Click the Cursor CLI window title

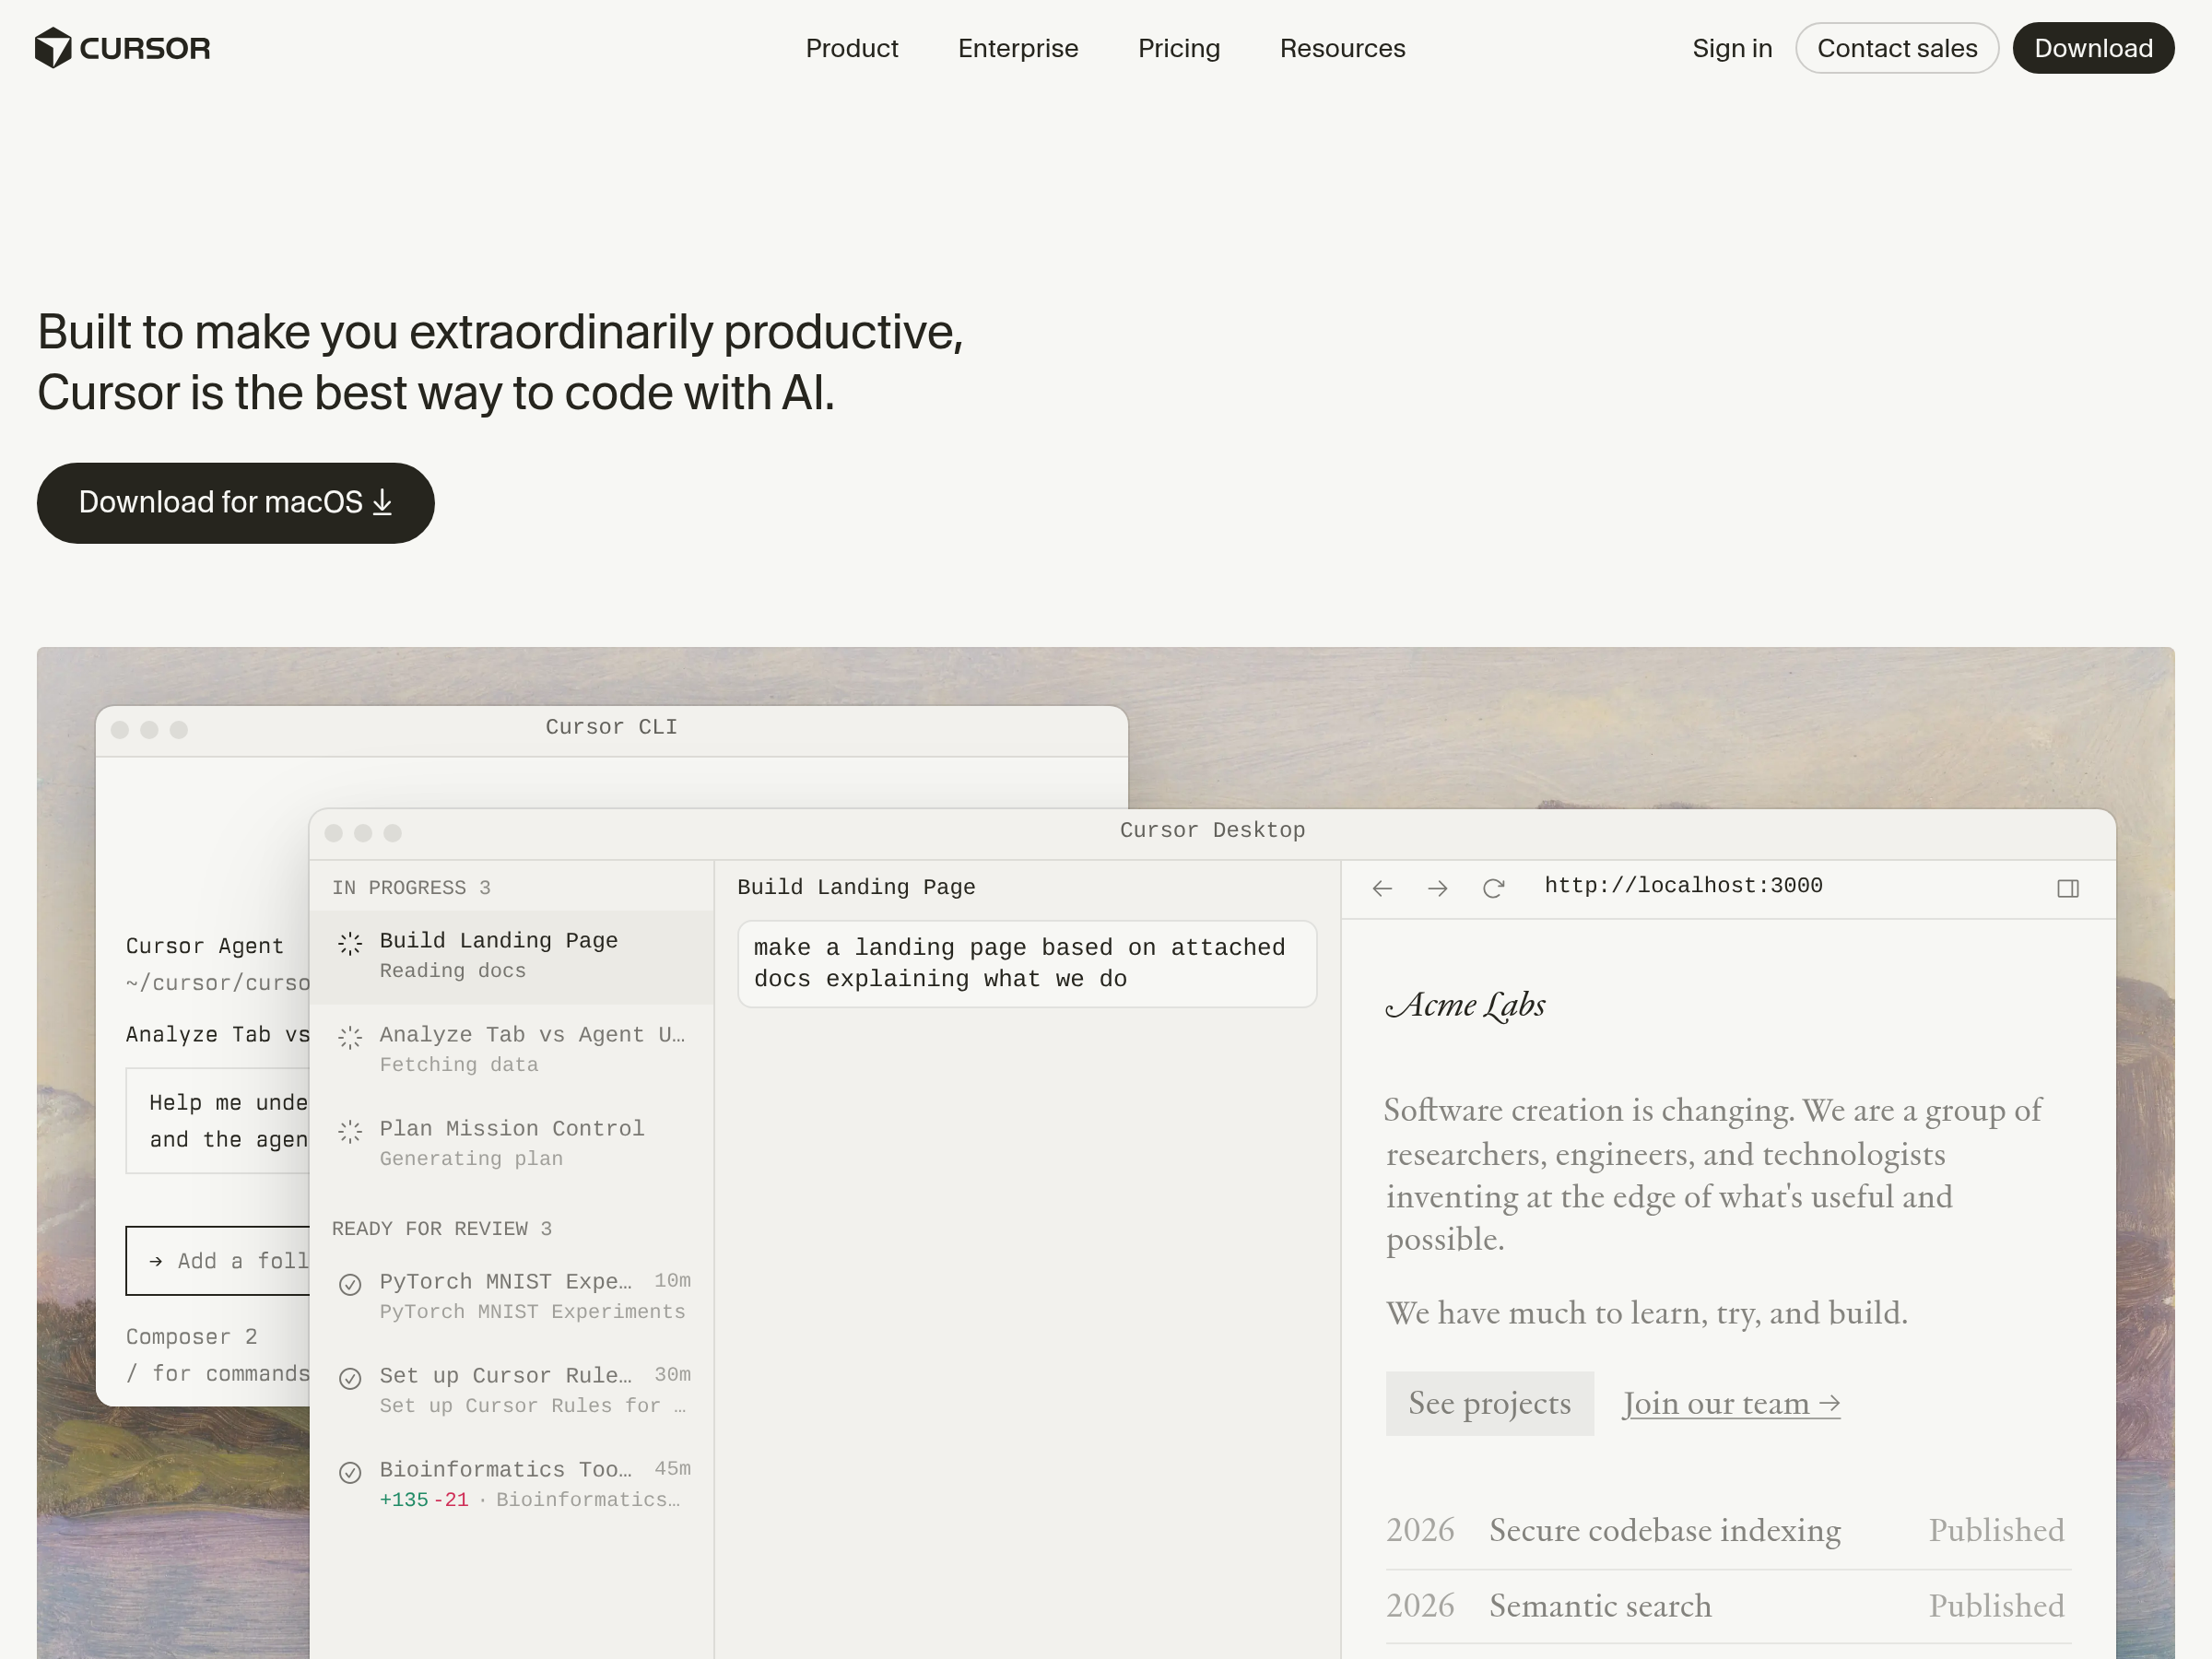coord(611,727)
